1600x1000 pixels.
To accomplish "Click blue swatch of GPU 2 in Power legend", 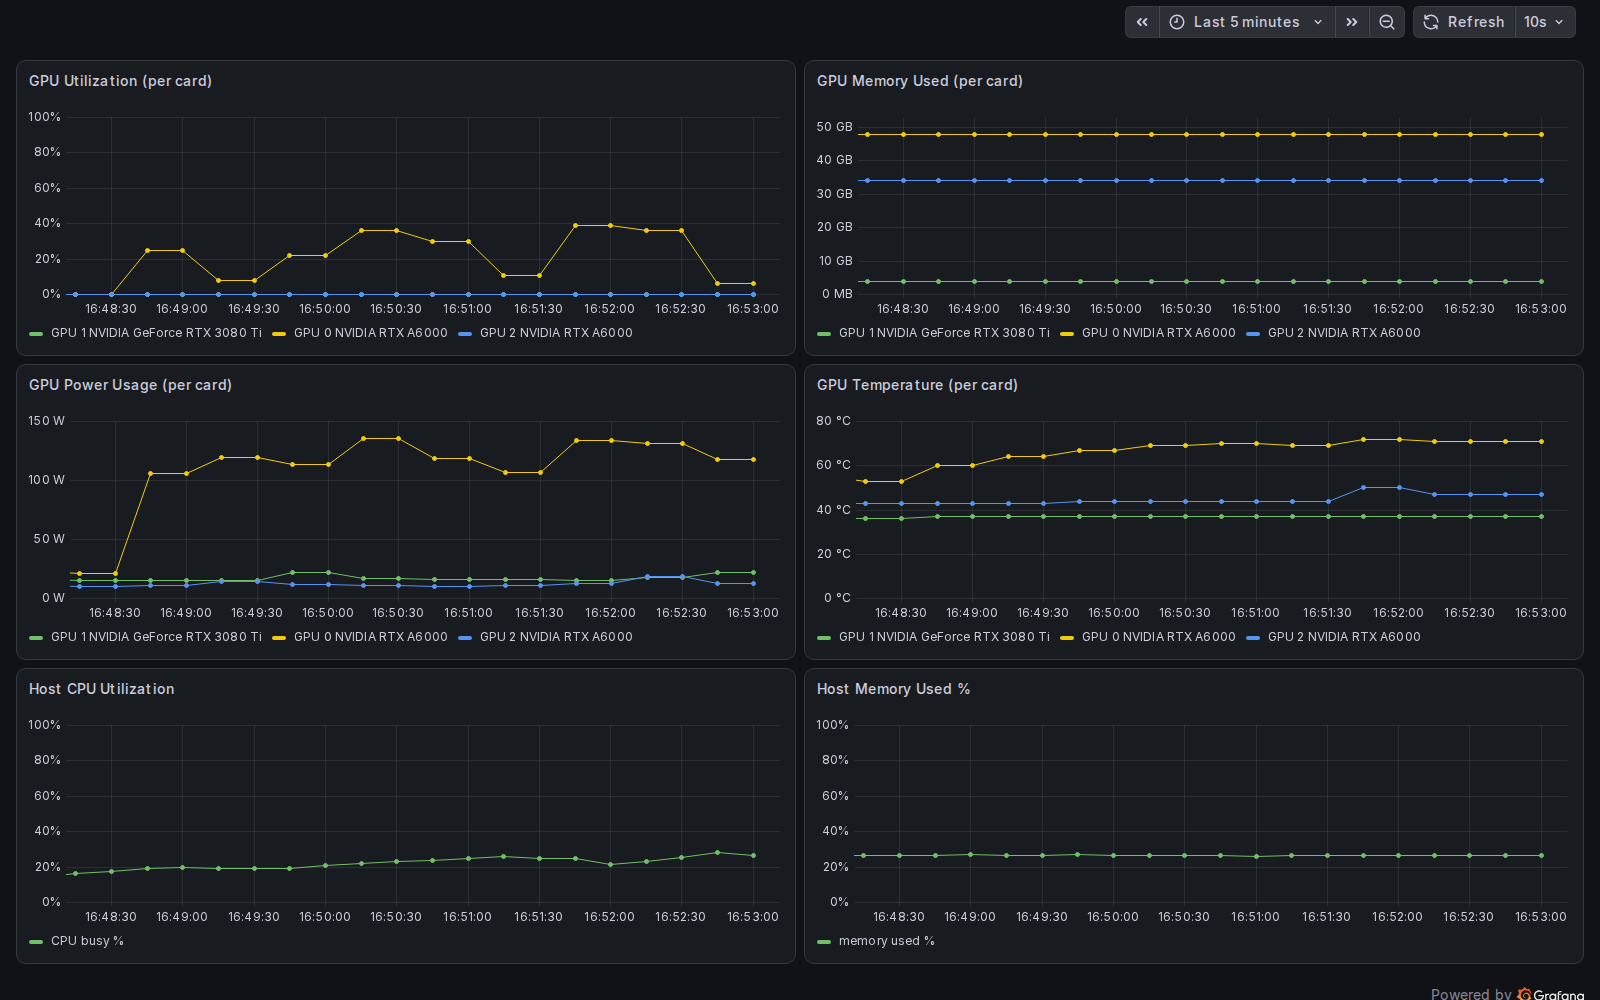I will point(465,638).
